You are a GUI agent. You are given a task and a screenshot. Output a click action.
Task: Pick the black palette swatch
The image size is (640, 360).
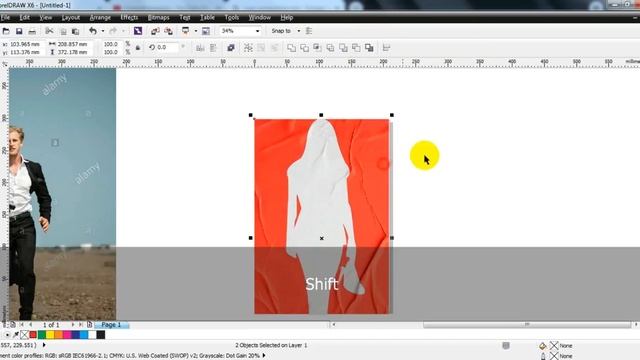(101, 335)
